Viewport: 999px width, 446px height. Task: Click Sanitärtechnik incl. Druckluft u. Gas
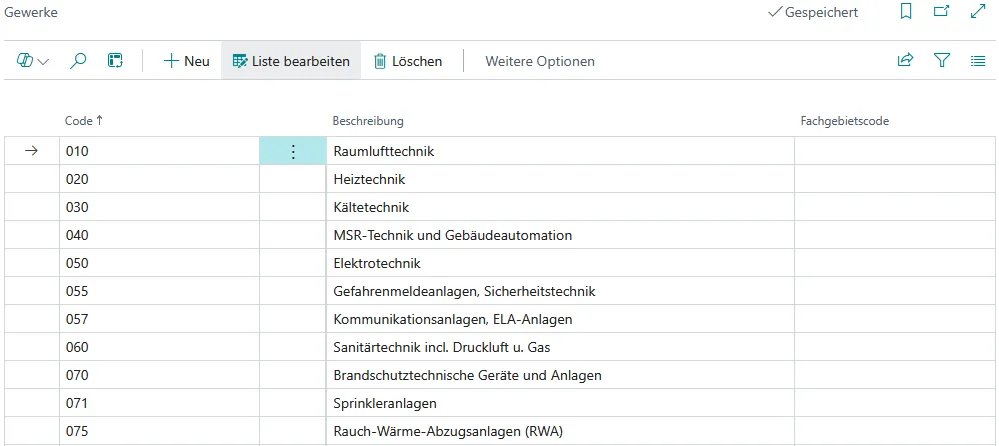click(442, 347)
